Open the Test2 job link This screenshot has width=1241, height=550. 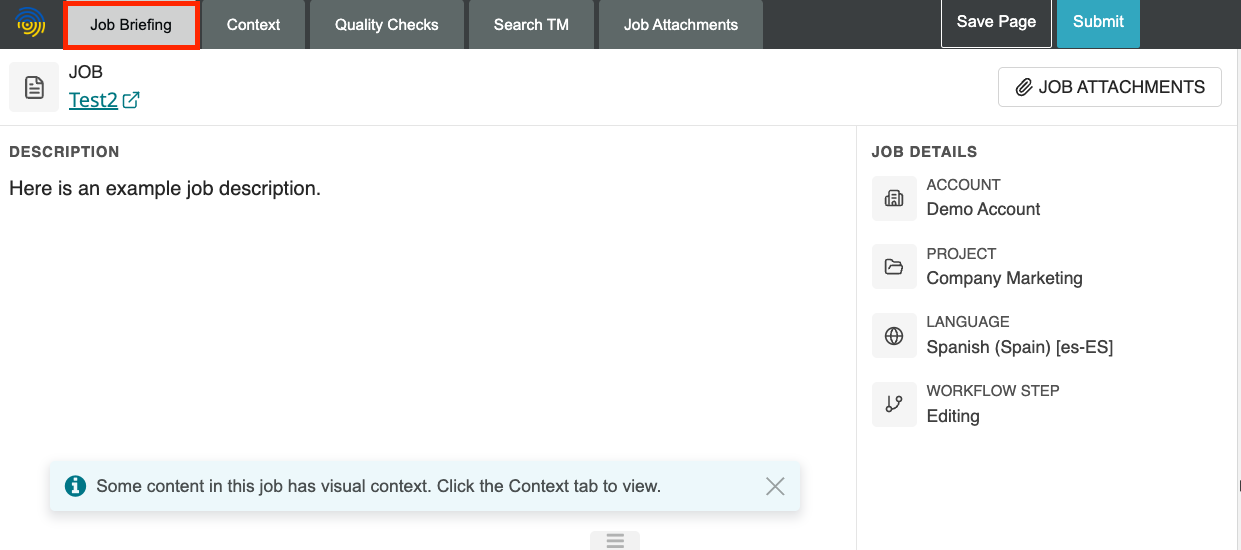coord(93,100)
